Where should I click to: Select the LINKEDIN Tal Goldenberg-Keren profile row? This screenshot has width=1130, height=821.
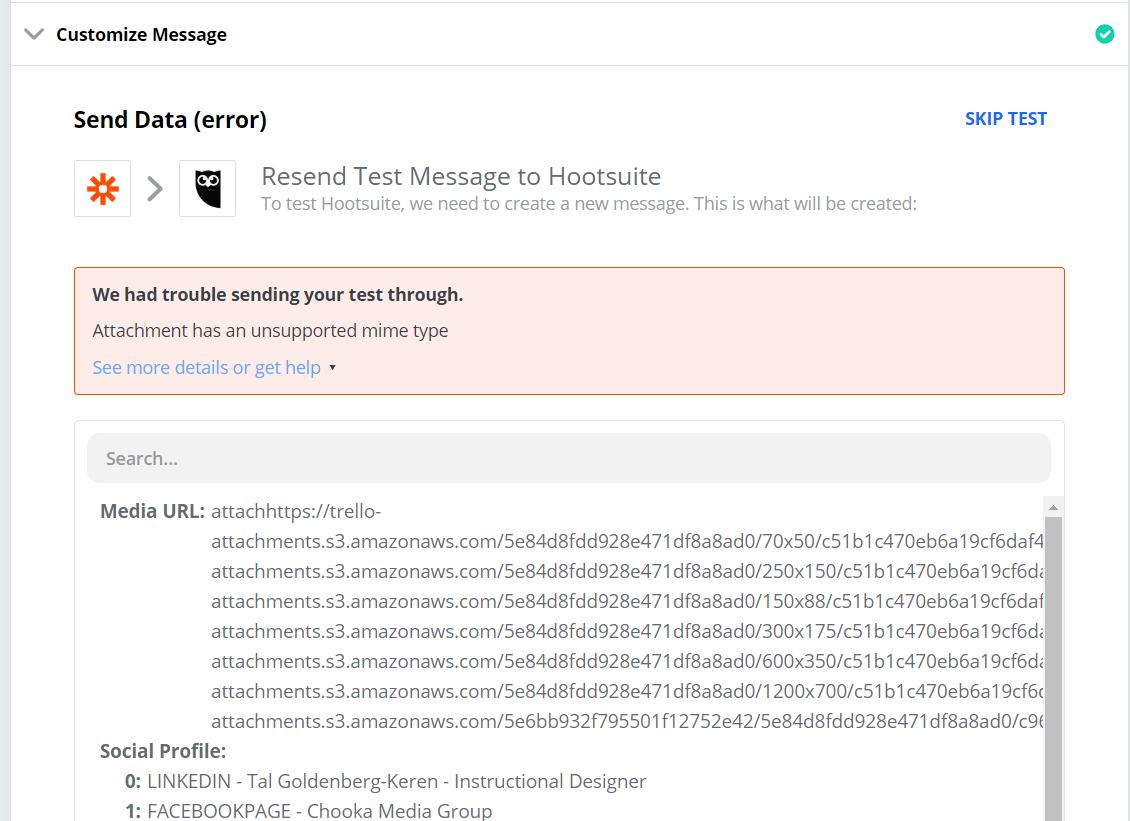pyautogui.click(x=386, y=781)
